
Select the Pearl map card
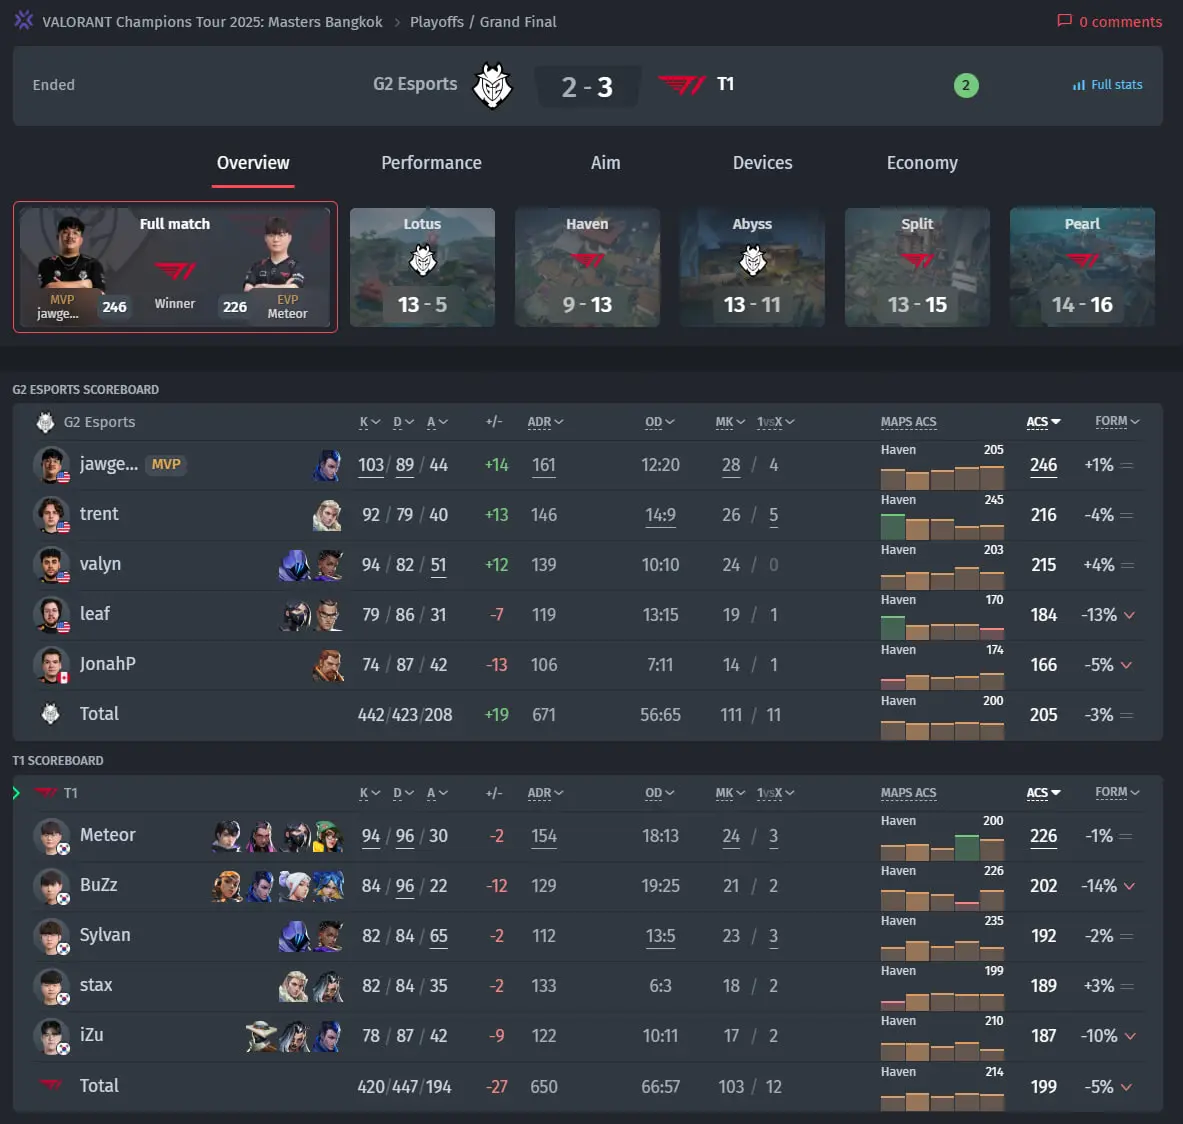(1082, 267)
